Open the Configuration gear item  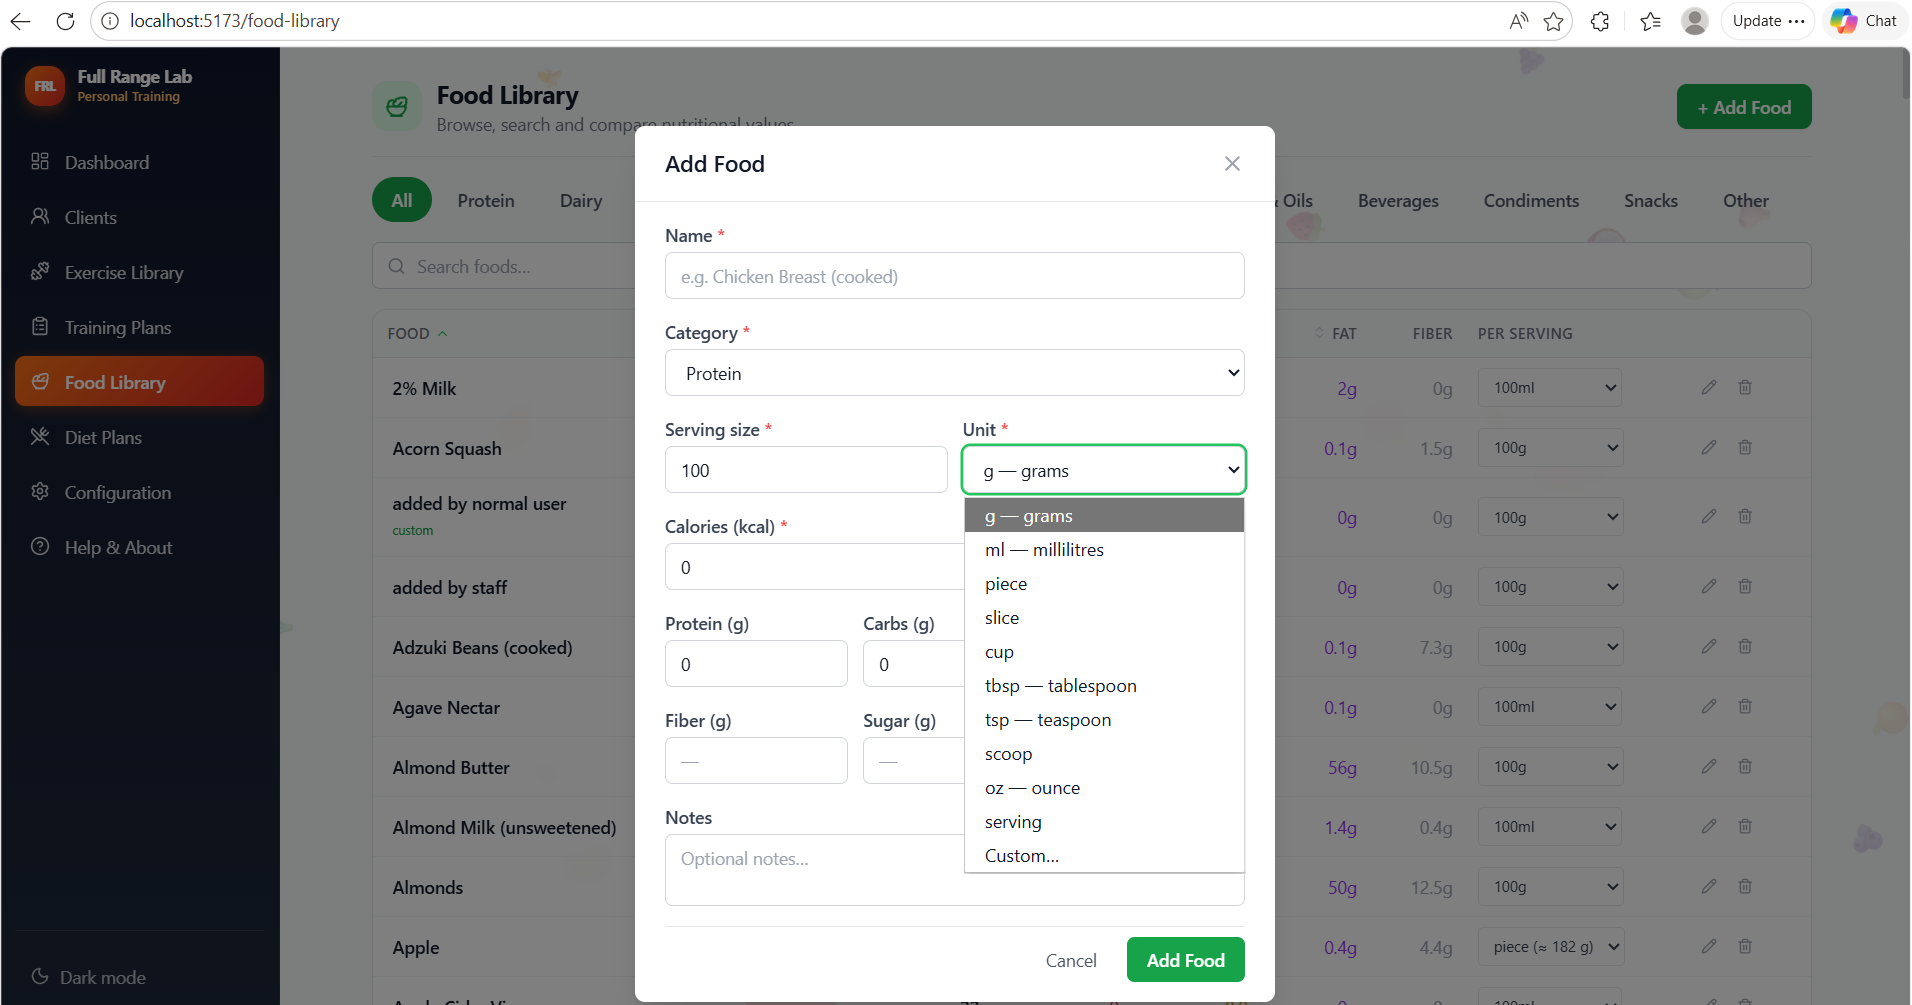click(x=140, y=492)
